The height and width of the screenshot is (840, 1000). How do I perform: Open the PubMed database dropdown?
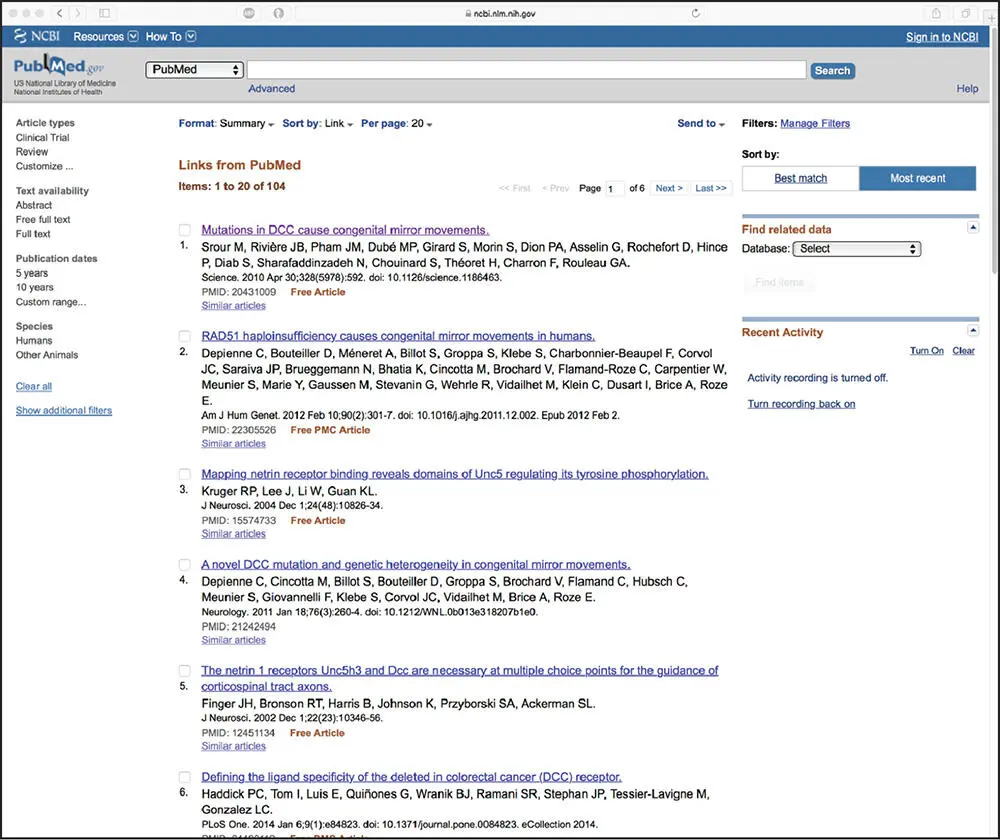pos(195,70)
